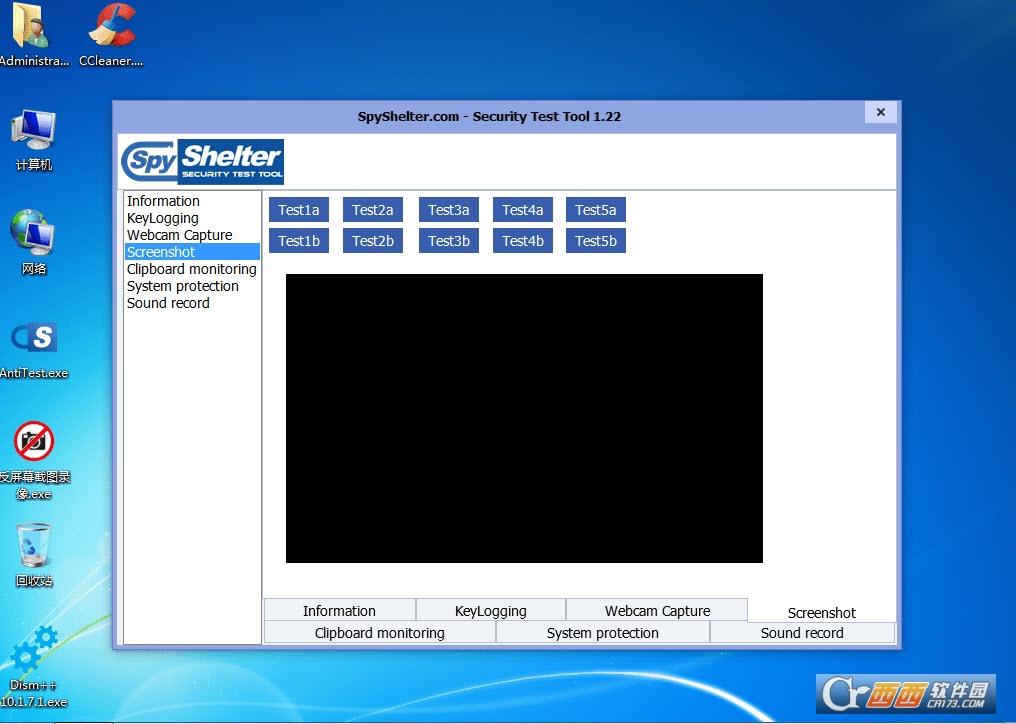Launch the AntiTest.exe desktop icon

point(34,350)
